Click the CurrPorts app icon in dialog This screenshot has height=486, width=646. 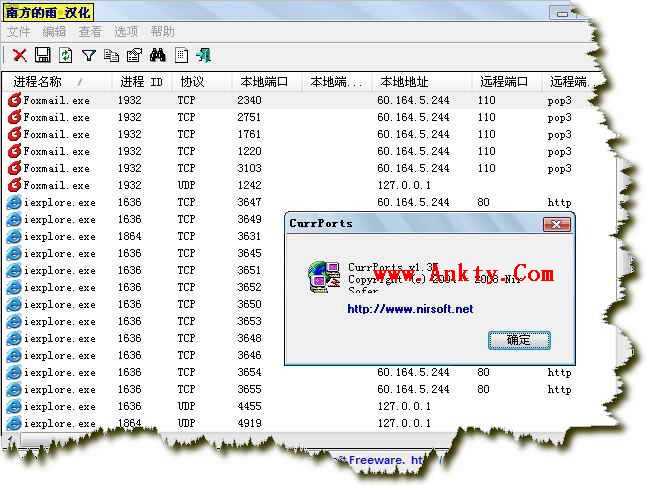pos(324,277)
